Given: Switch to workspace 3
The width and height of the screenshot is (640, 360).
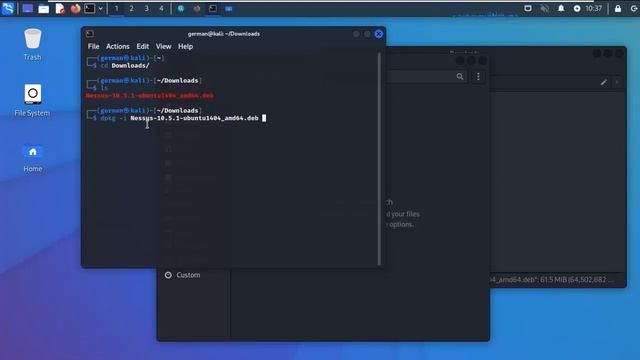Looking at the screenshot, I should (147, 8).
